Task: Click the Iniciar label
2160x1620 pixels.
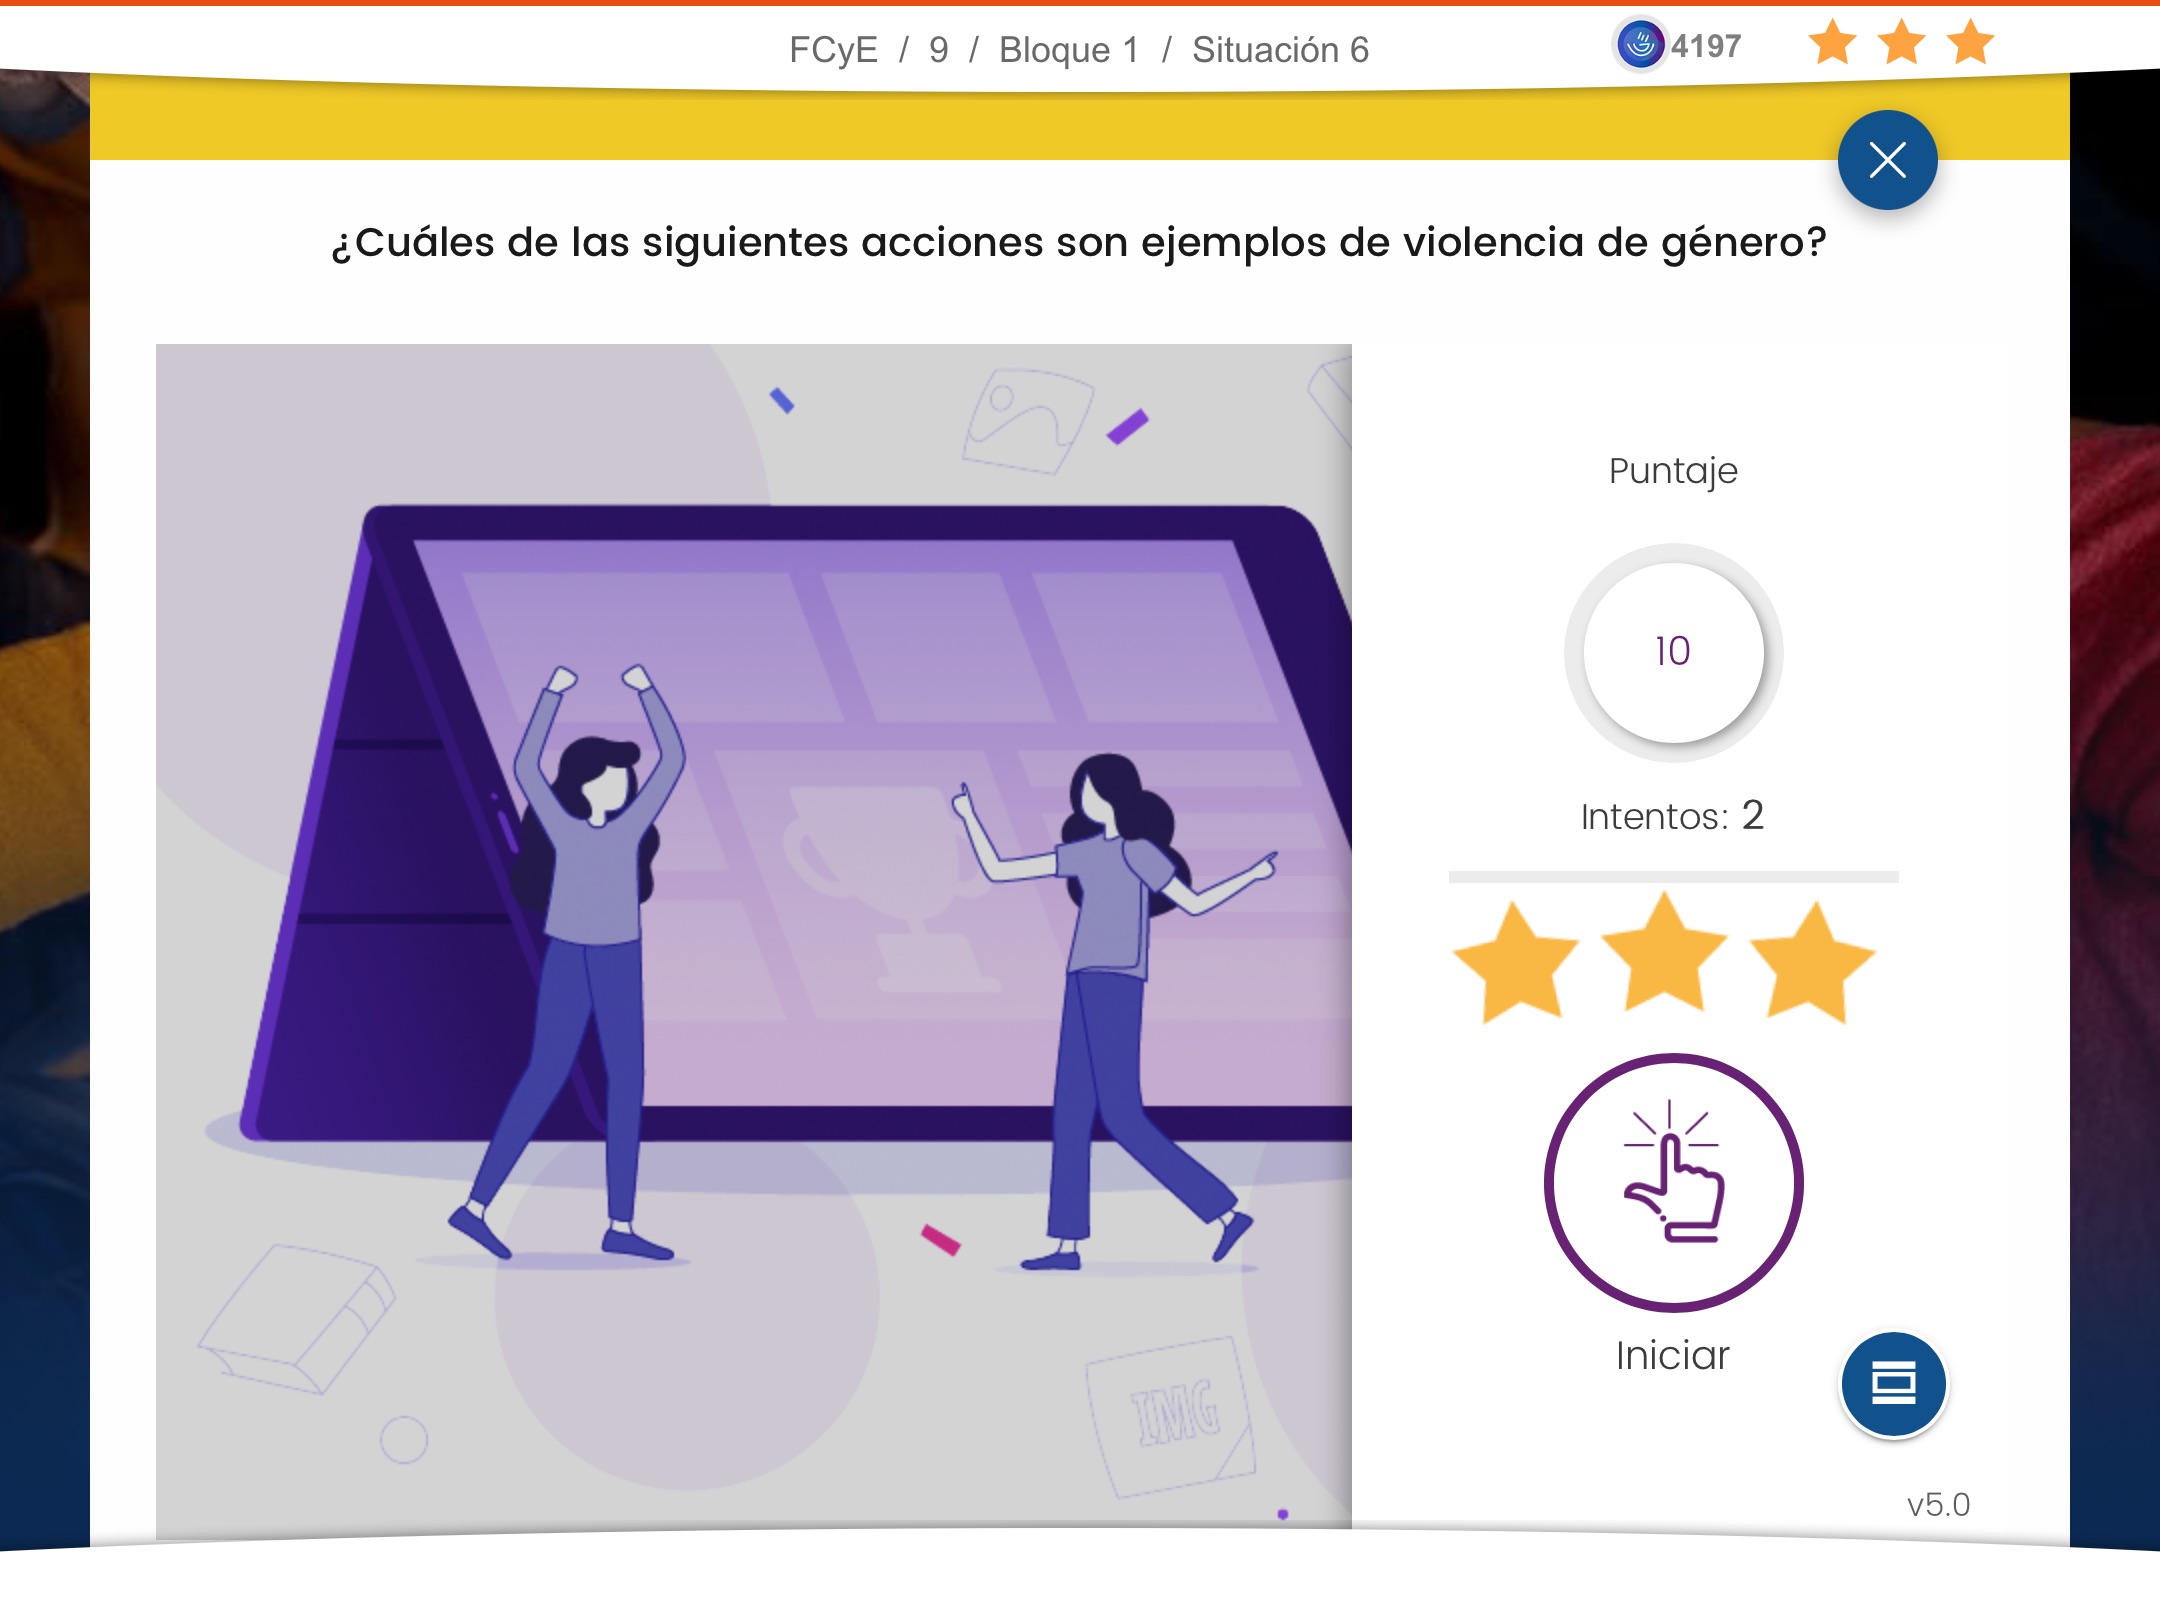Action: tap(1672, 1356)
